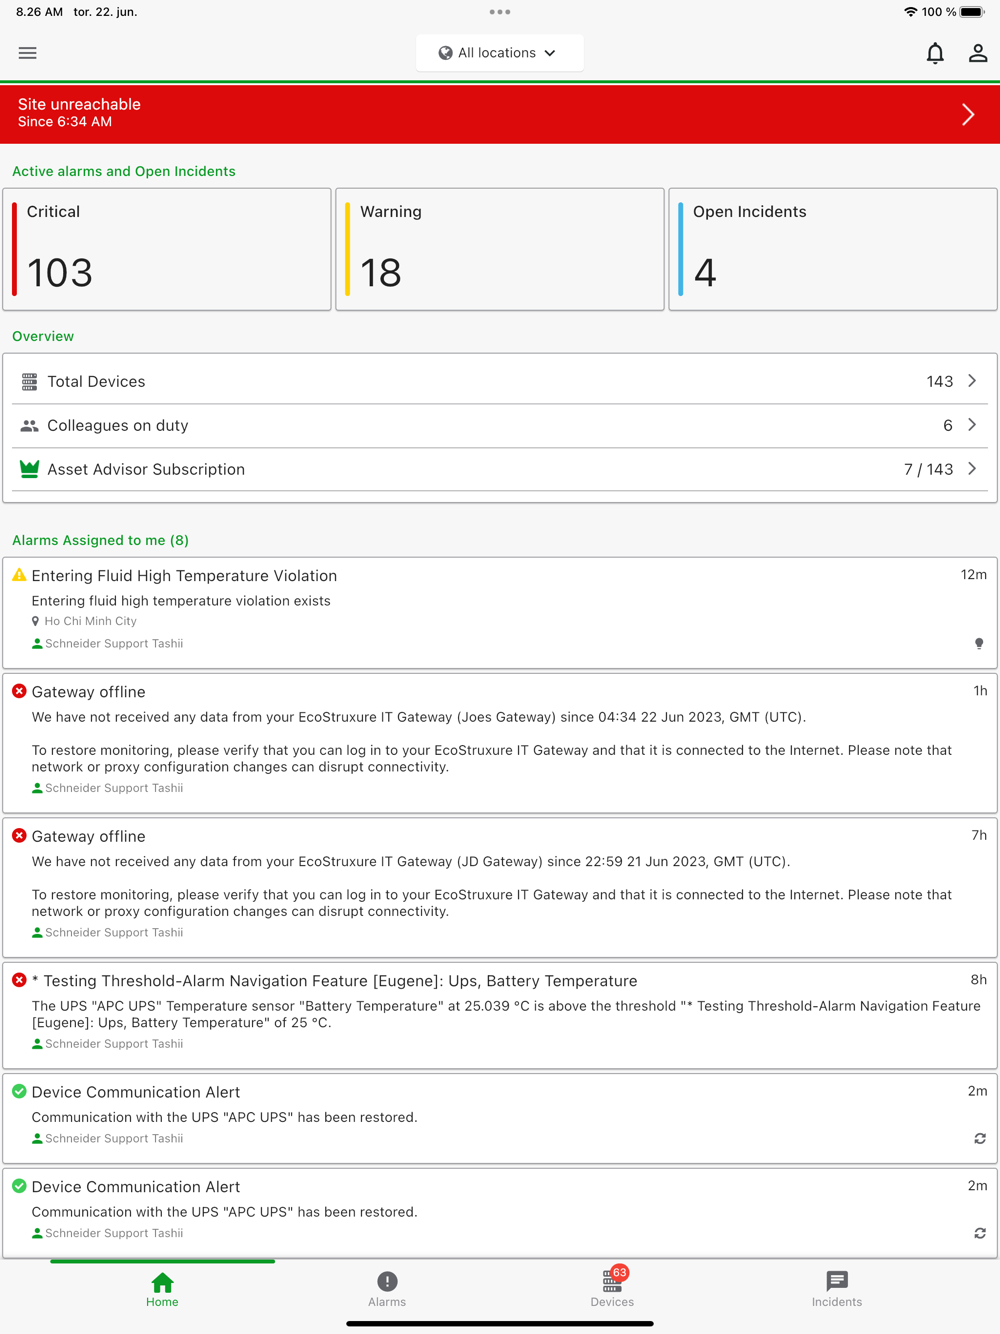Image resolution: width=1000 pixels, height=1334 pixels.
Task: Open notifications bell icon
Action: click(935, 53)
